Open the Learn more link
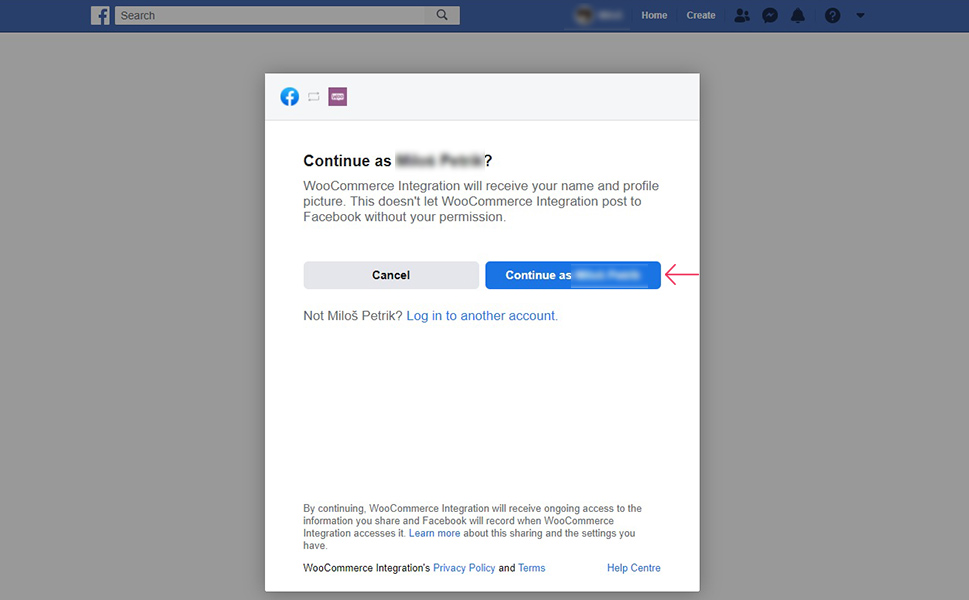 (x=434, y=533)
